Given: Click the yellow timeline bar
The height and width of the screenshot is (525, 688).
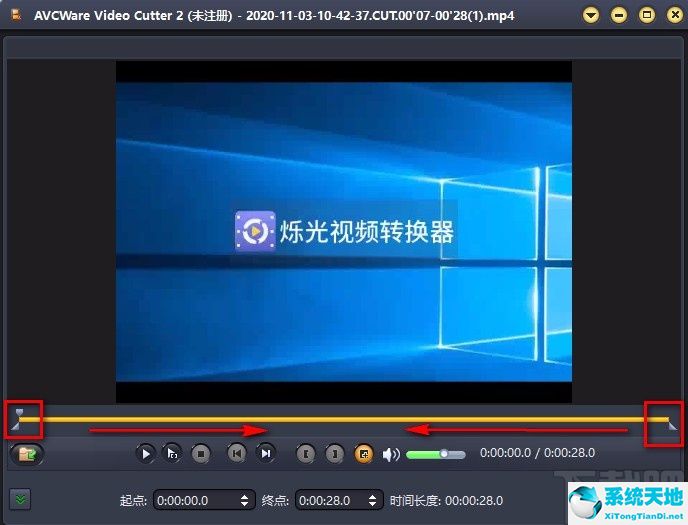Looking at the screenshot, I should [344, 420].
